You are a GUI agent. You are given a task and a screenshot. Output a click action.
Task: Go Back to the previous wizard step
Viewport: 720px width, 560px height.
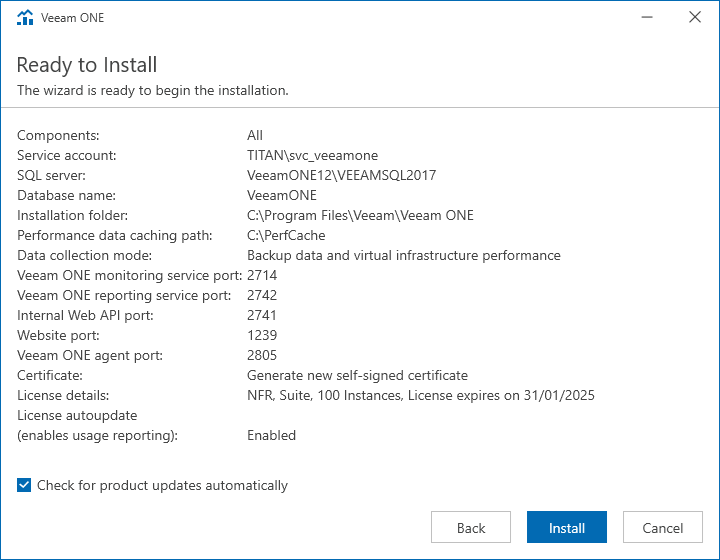pyautogui.click(x=471, y=527)
